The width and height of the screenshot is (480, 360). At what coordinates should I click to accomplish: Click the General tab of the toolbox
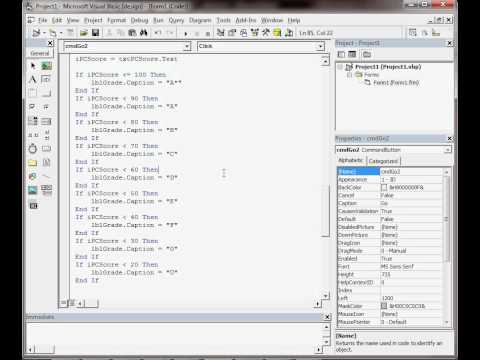point(40,53)
